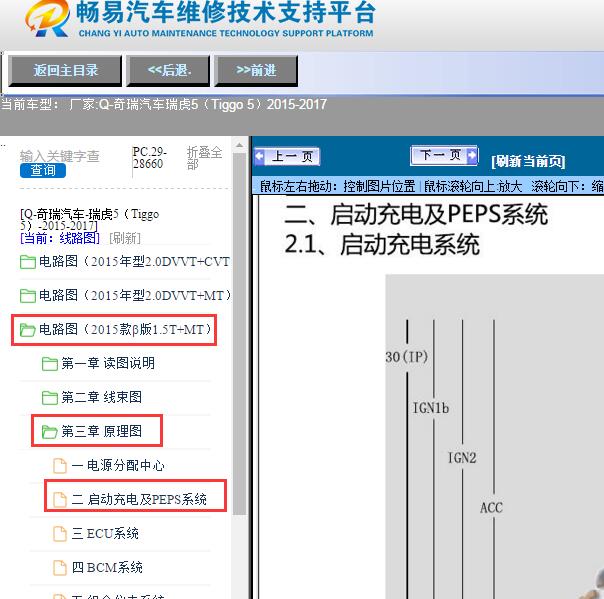This screenshot has height=599, width=604.
Task: Click the sidebar scrollbar up arrow
Action: pos(240,146)
